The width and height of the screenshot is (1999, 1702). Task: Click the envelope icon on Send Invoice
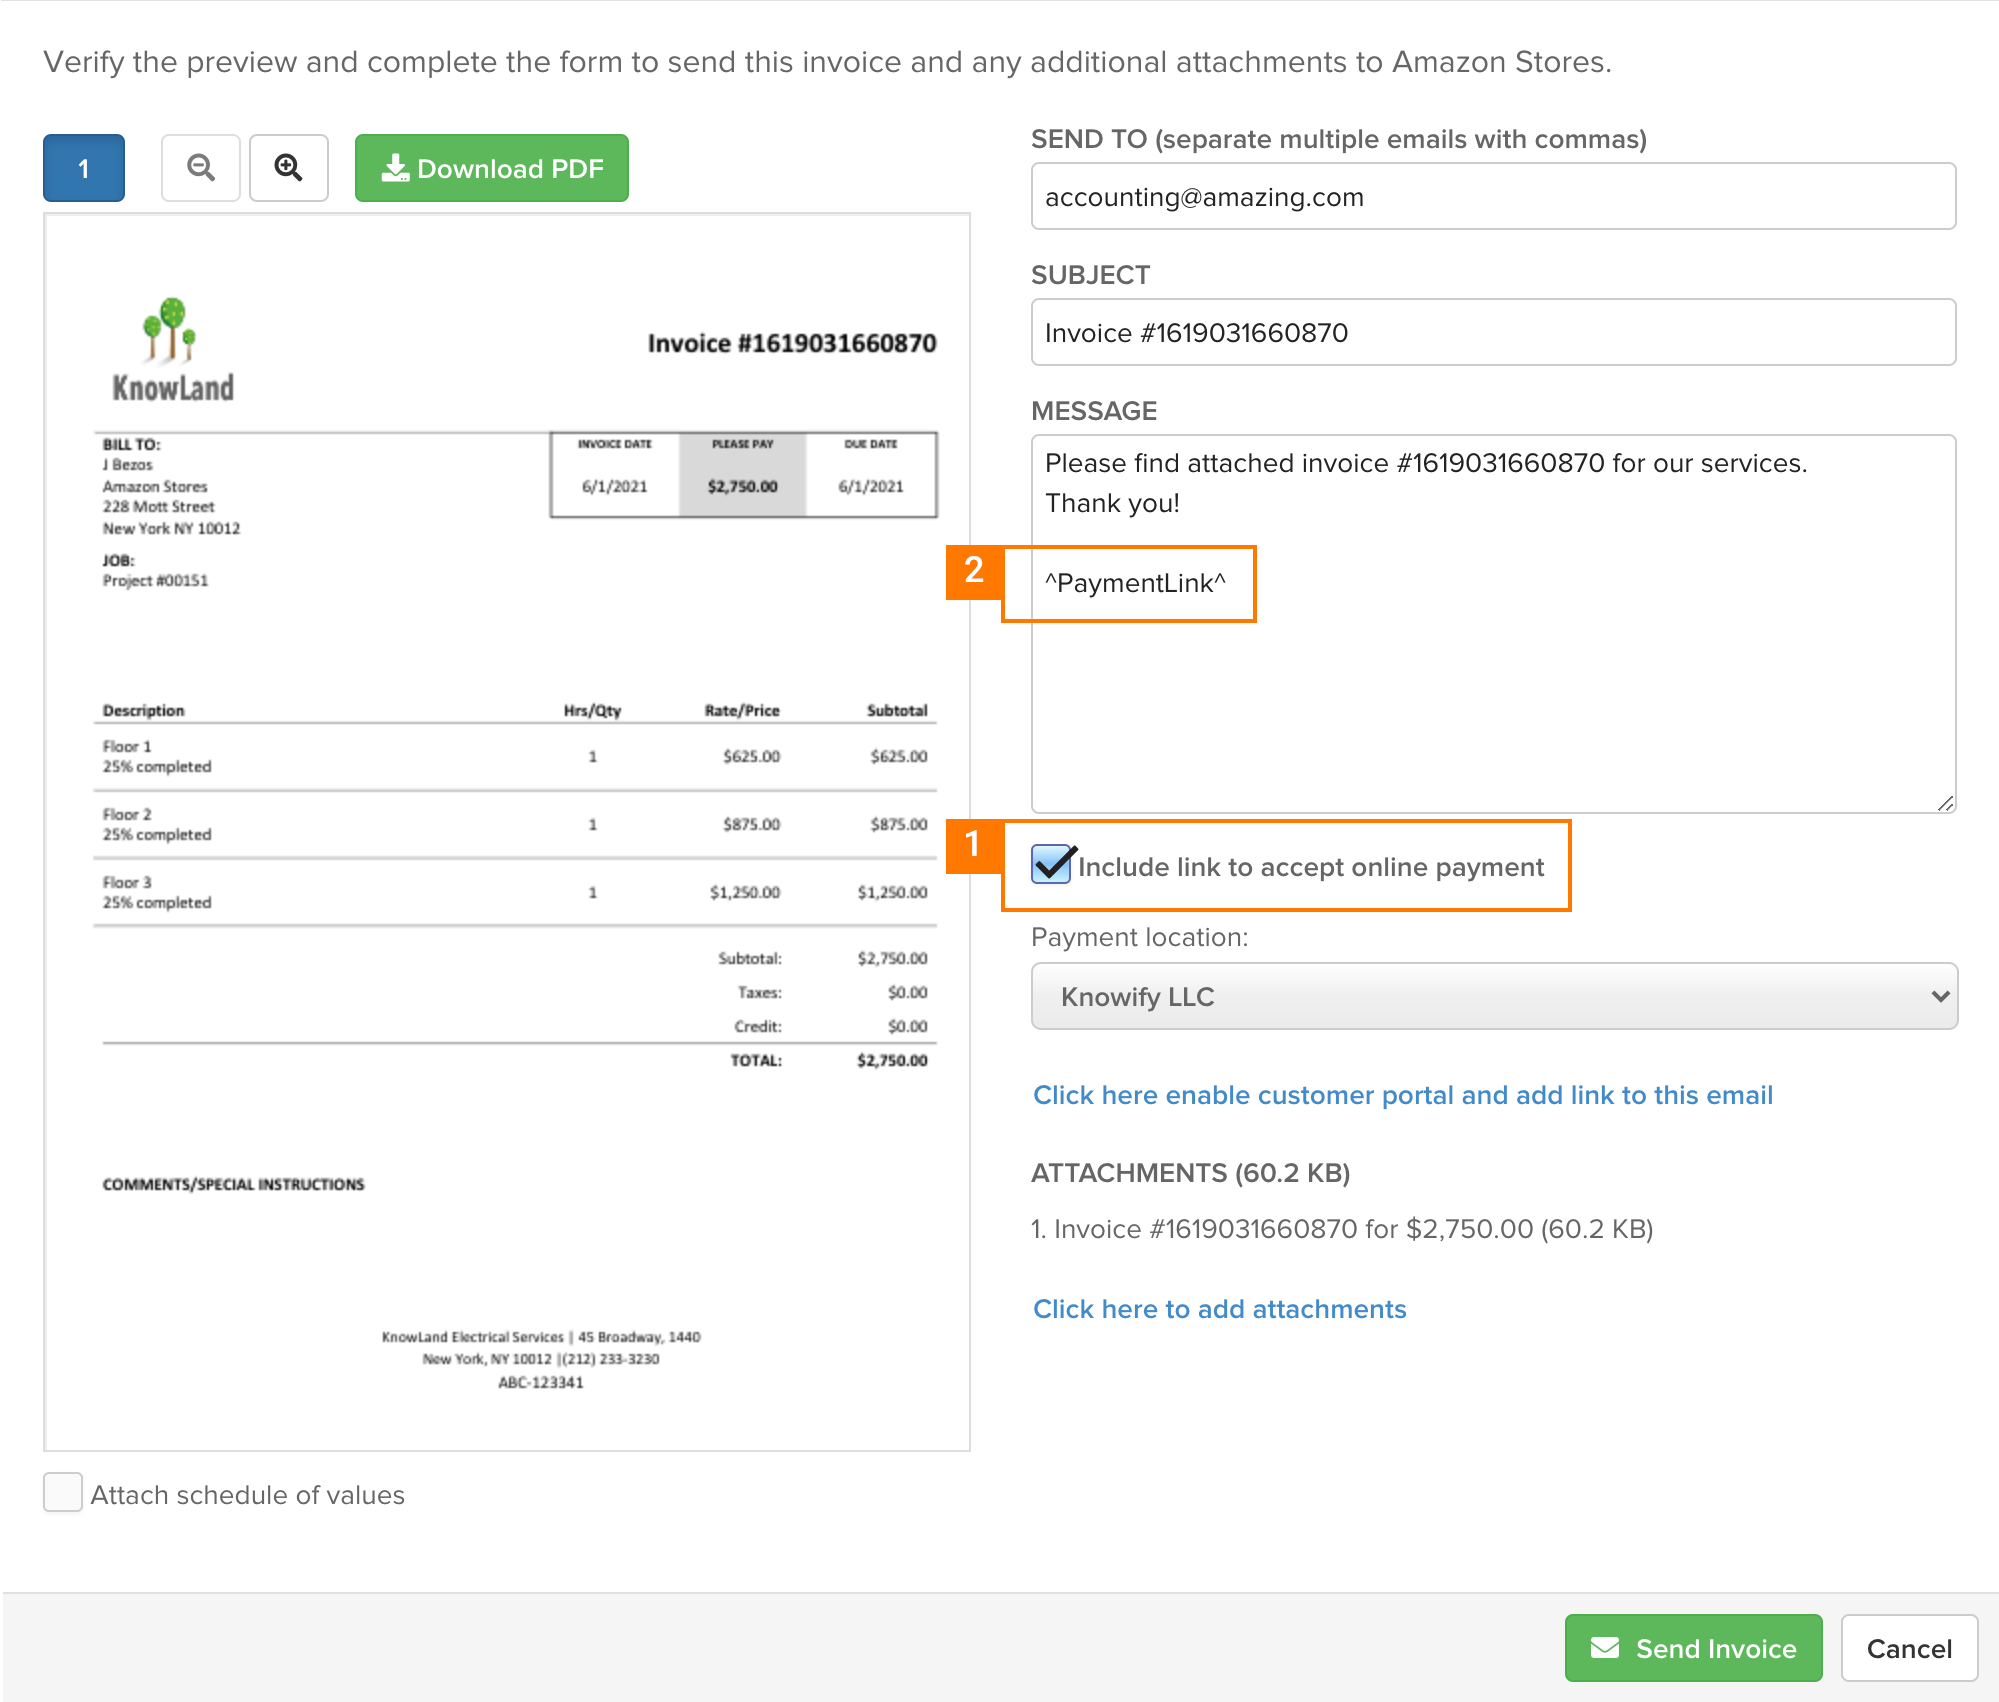pos(1605,1647)
